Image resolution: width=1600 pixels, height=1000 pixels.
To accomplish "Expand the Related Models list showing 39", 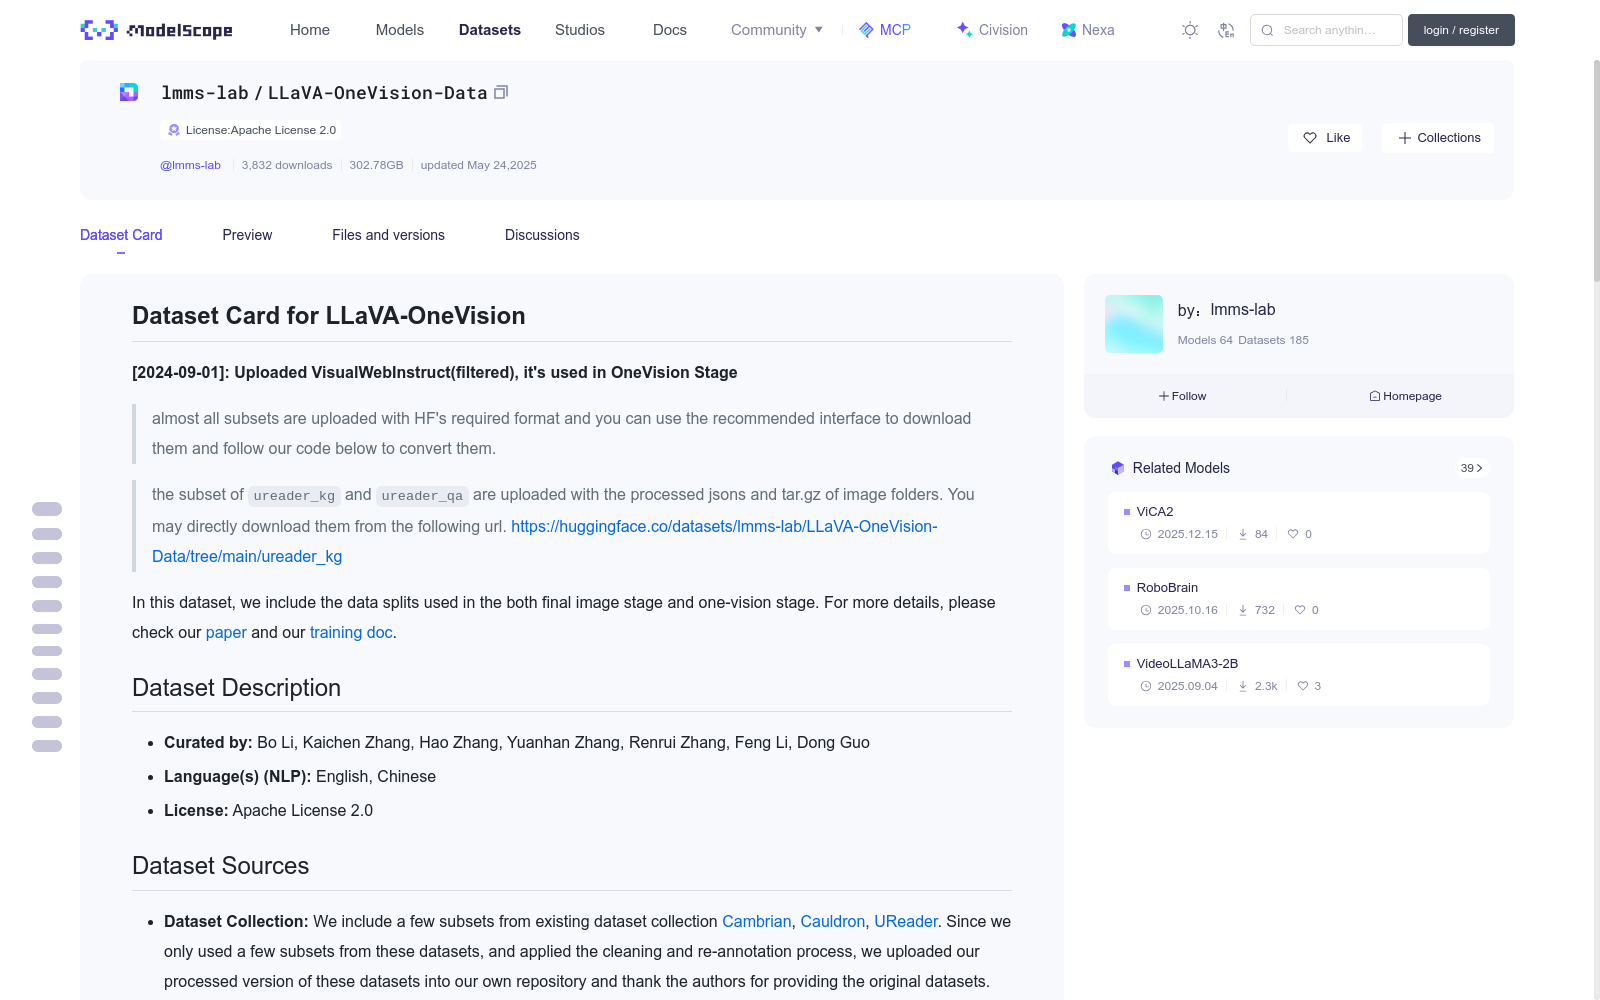I will [1471, 468].
